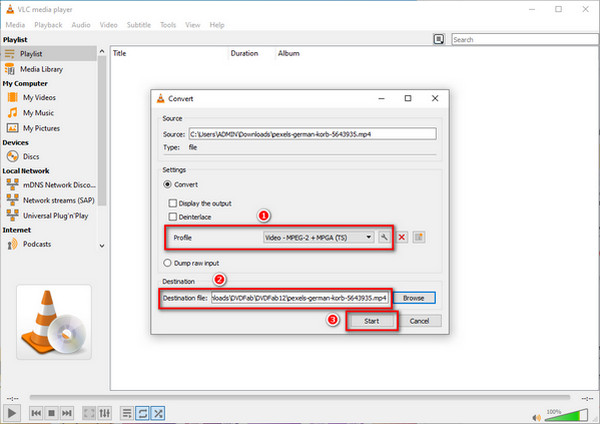Click Browse for destination file
Screen dimensions: 600x424
click(x=414, y=298)
